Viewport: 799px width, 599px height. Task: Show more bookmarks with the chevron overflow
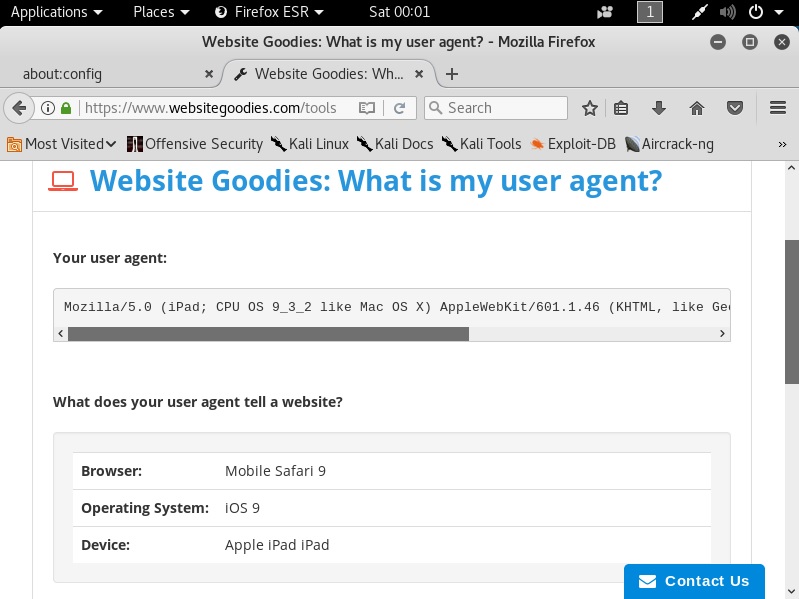782,145
